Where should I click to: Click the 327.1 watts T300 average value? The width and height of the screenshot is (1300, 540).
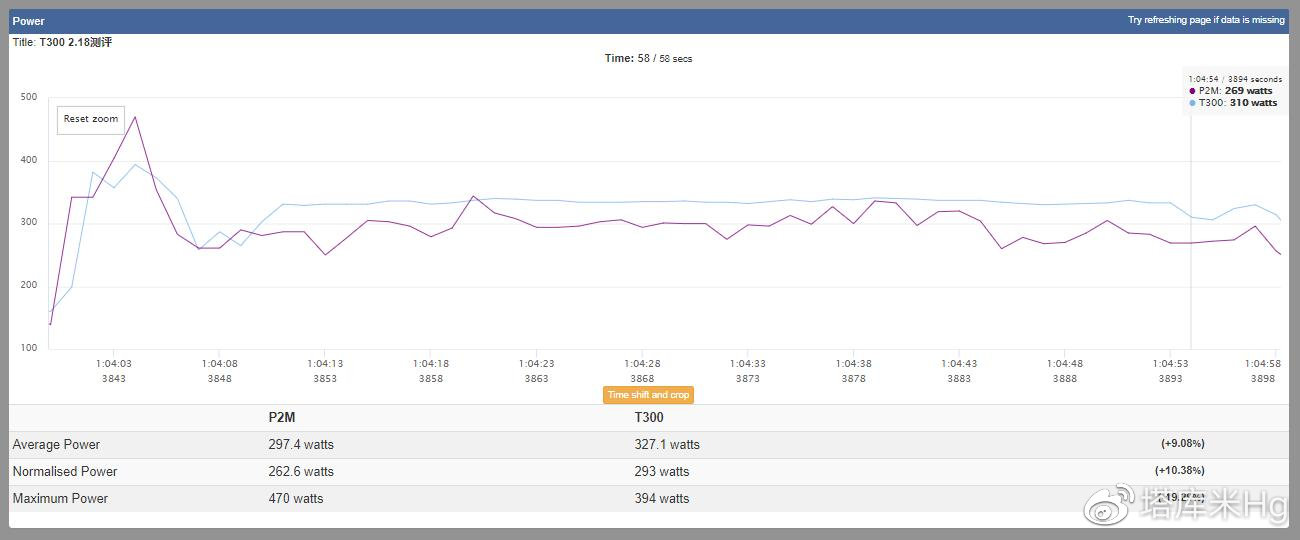tap(667, 445)
